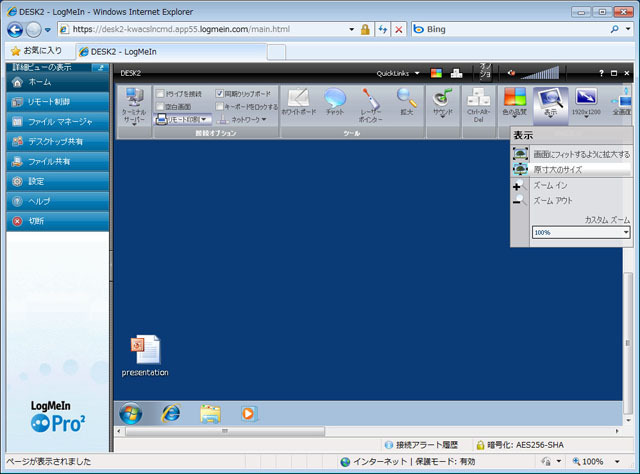Viewport: 640px width, 474px height.
Task: Open File Manager (ファイルマネージャ) in sidebar
Action: (x=58, y=122)
